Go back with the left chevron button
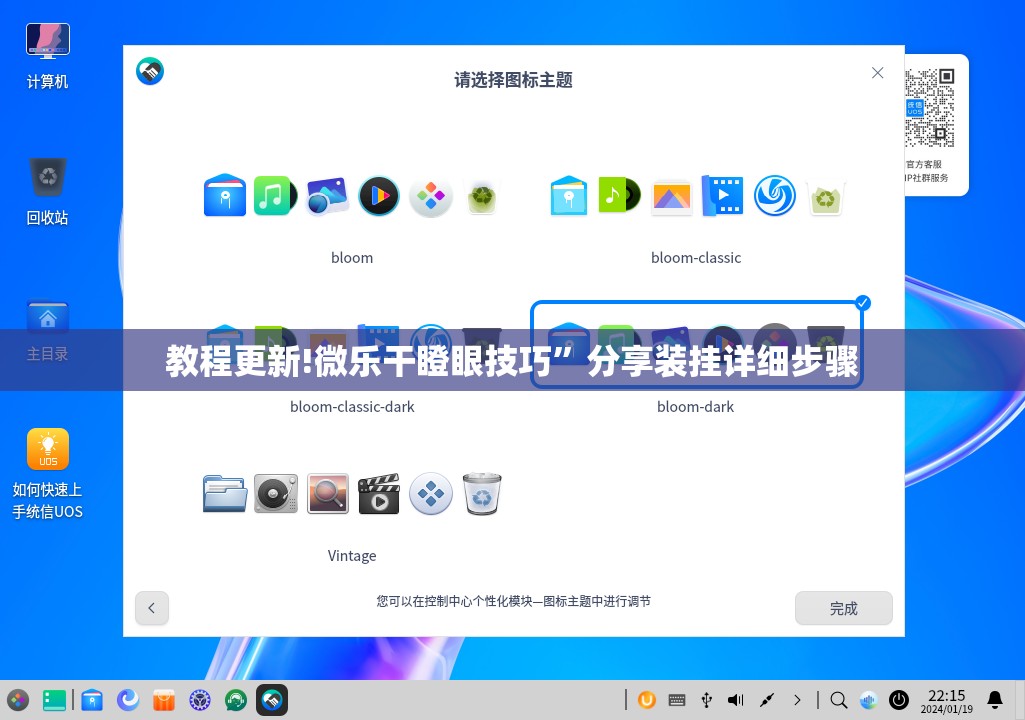This screenshot has height=720, width=1025. [x=152, y=608]
